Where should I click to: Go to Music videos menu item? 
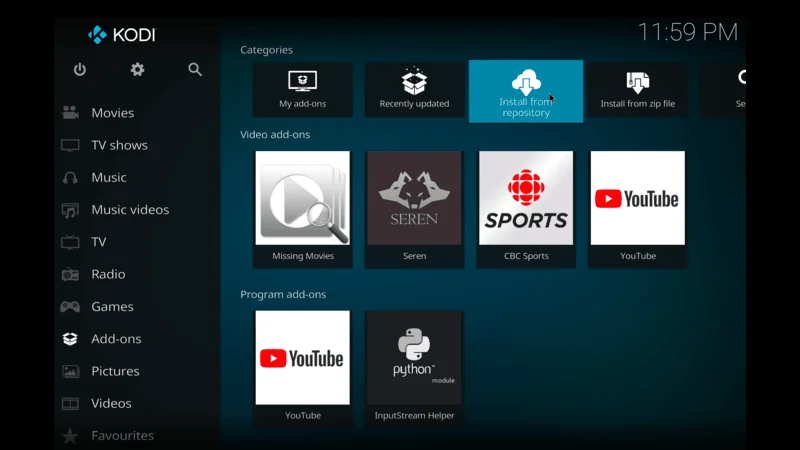[x=130, y=210]
